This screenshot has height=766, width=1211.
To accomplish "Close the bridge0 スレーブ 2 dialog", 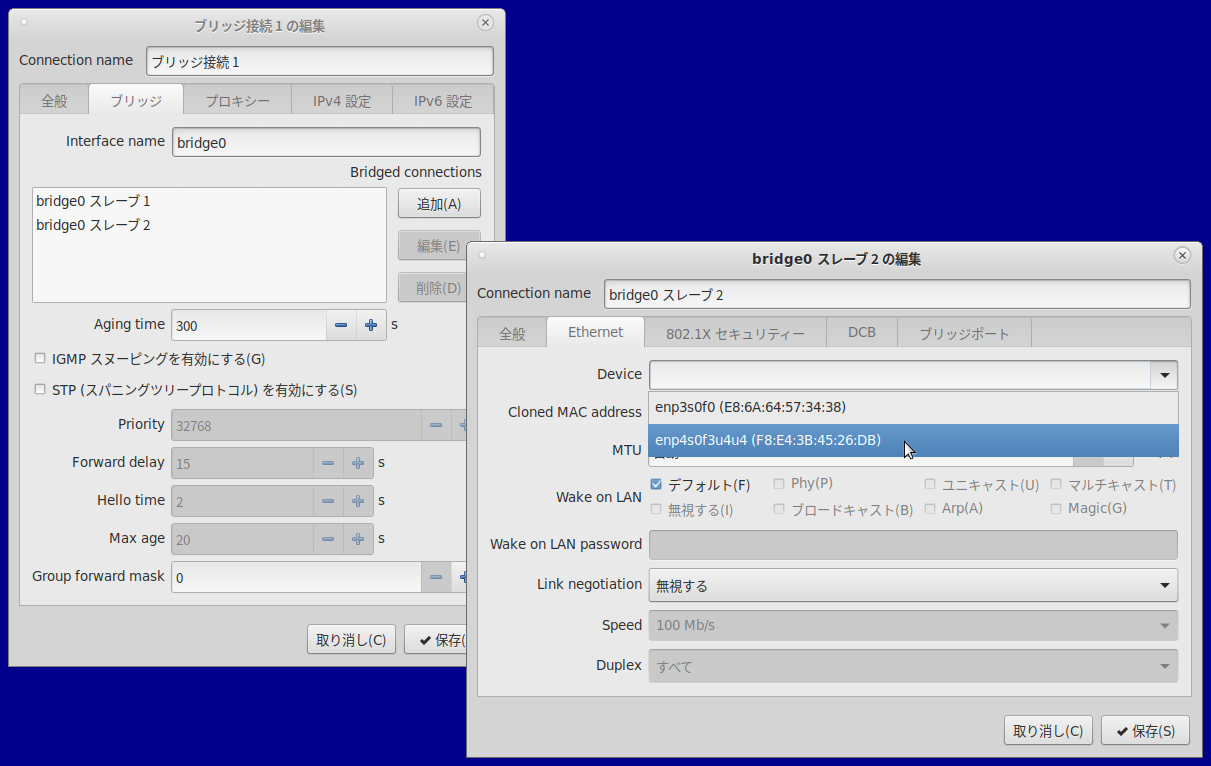I will tap(1182, 255).
